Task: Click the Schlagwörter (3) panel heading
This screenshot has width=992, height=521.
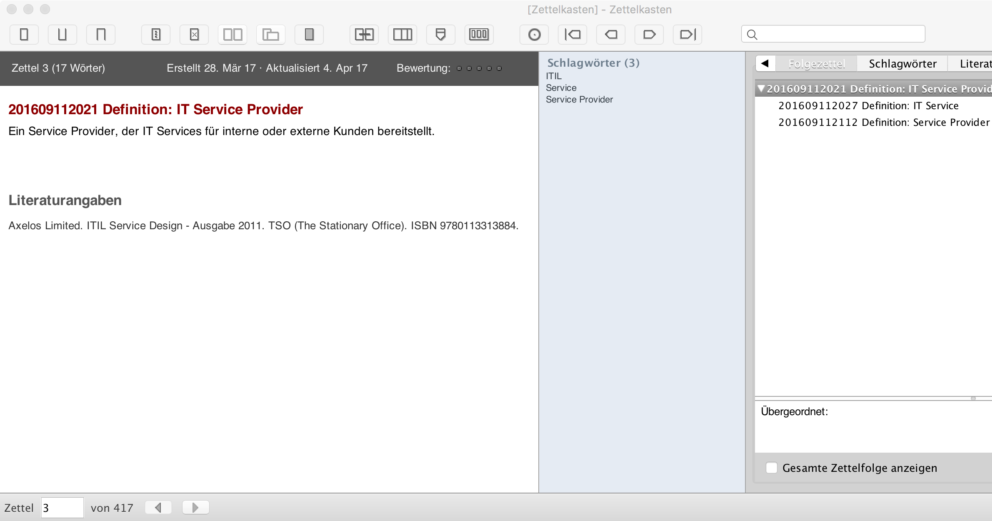Action: (593, 63)
